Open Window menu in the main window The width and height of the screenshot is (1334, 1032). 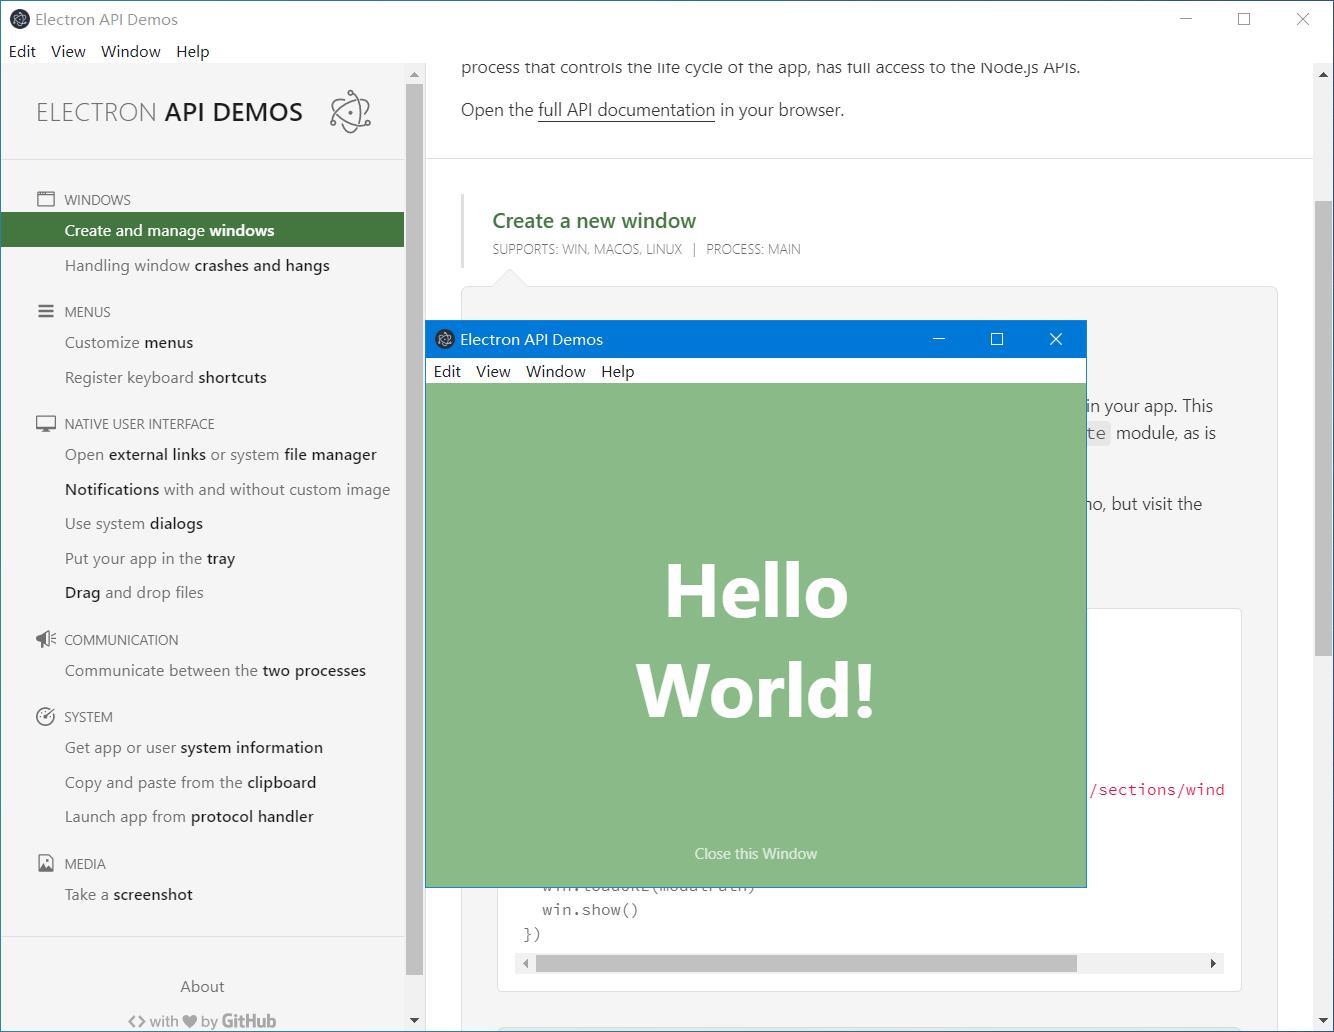point(131,51)
